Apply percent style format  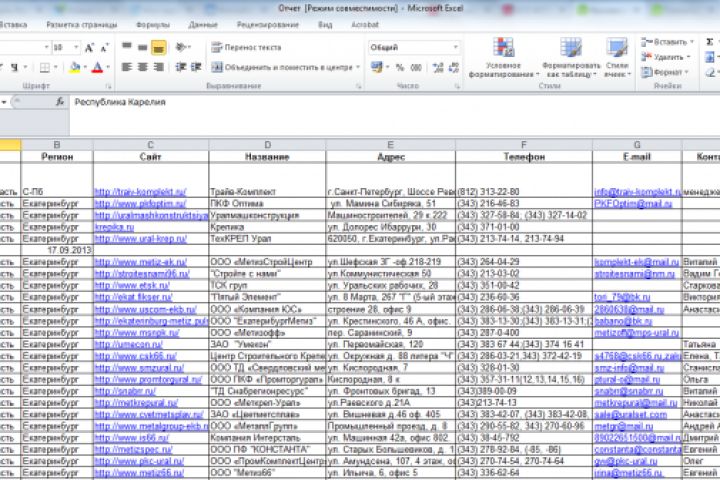pyautogui.click(x=400, y=68)
